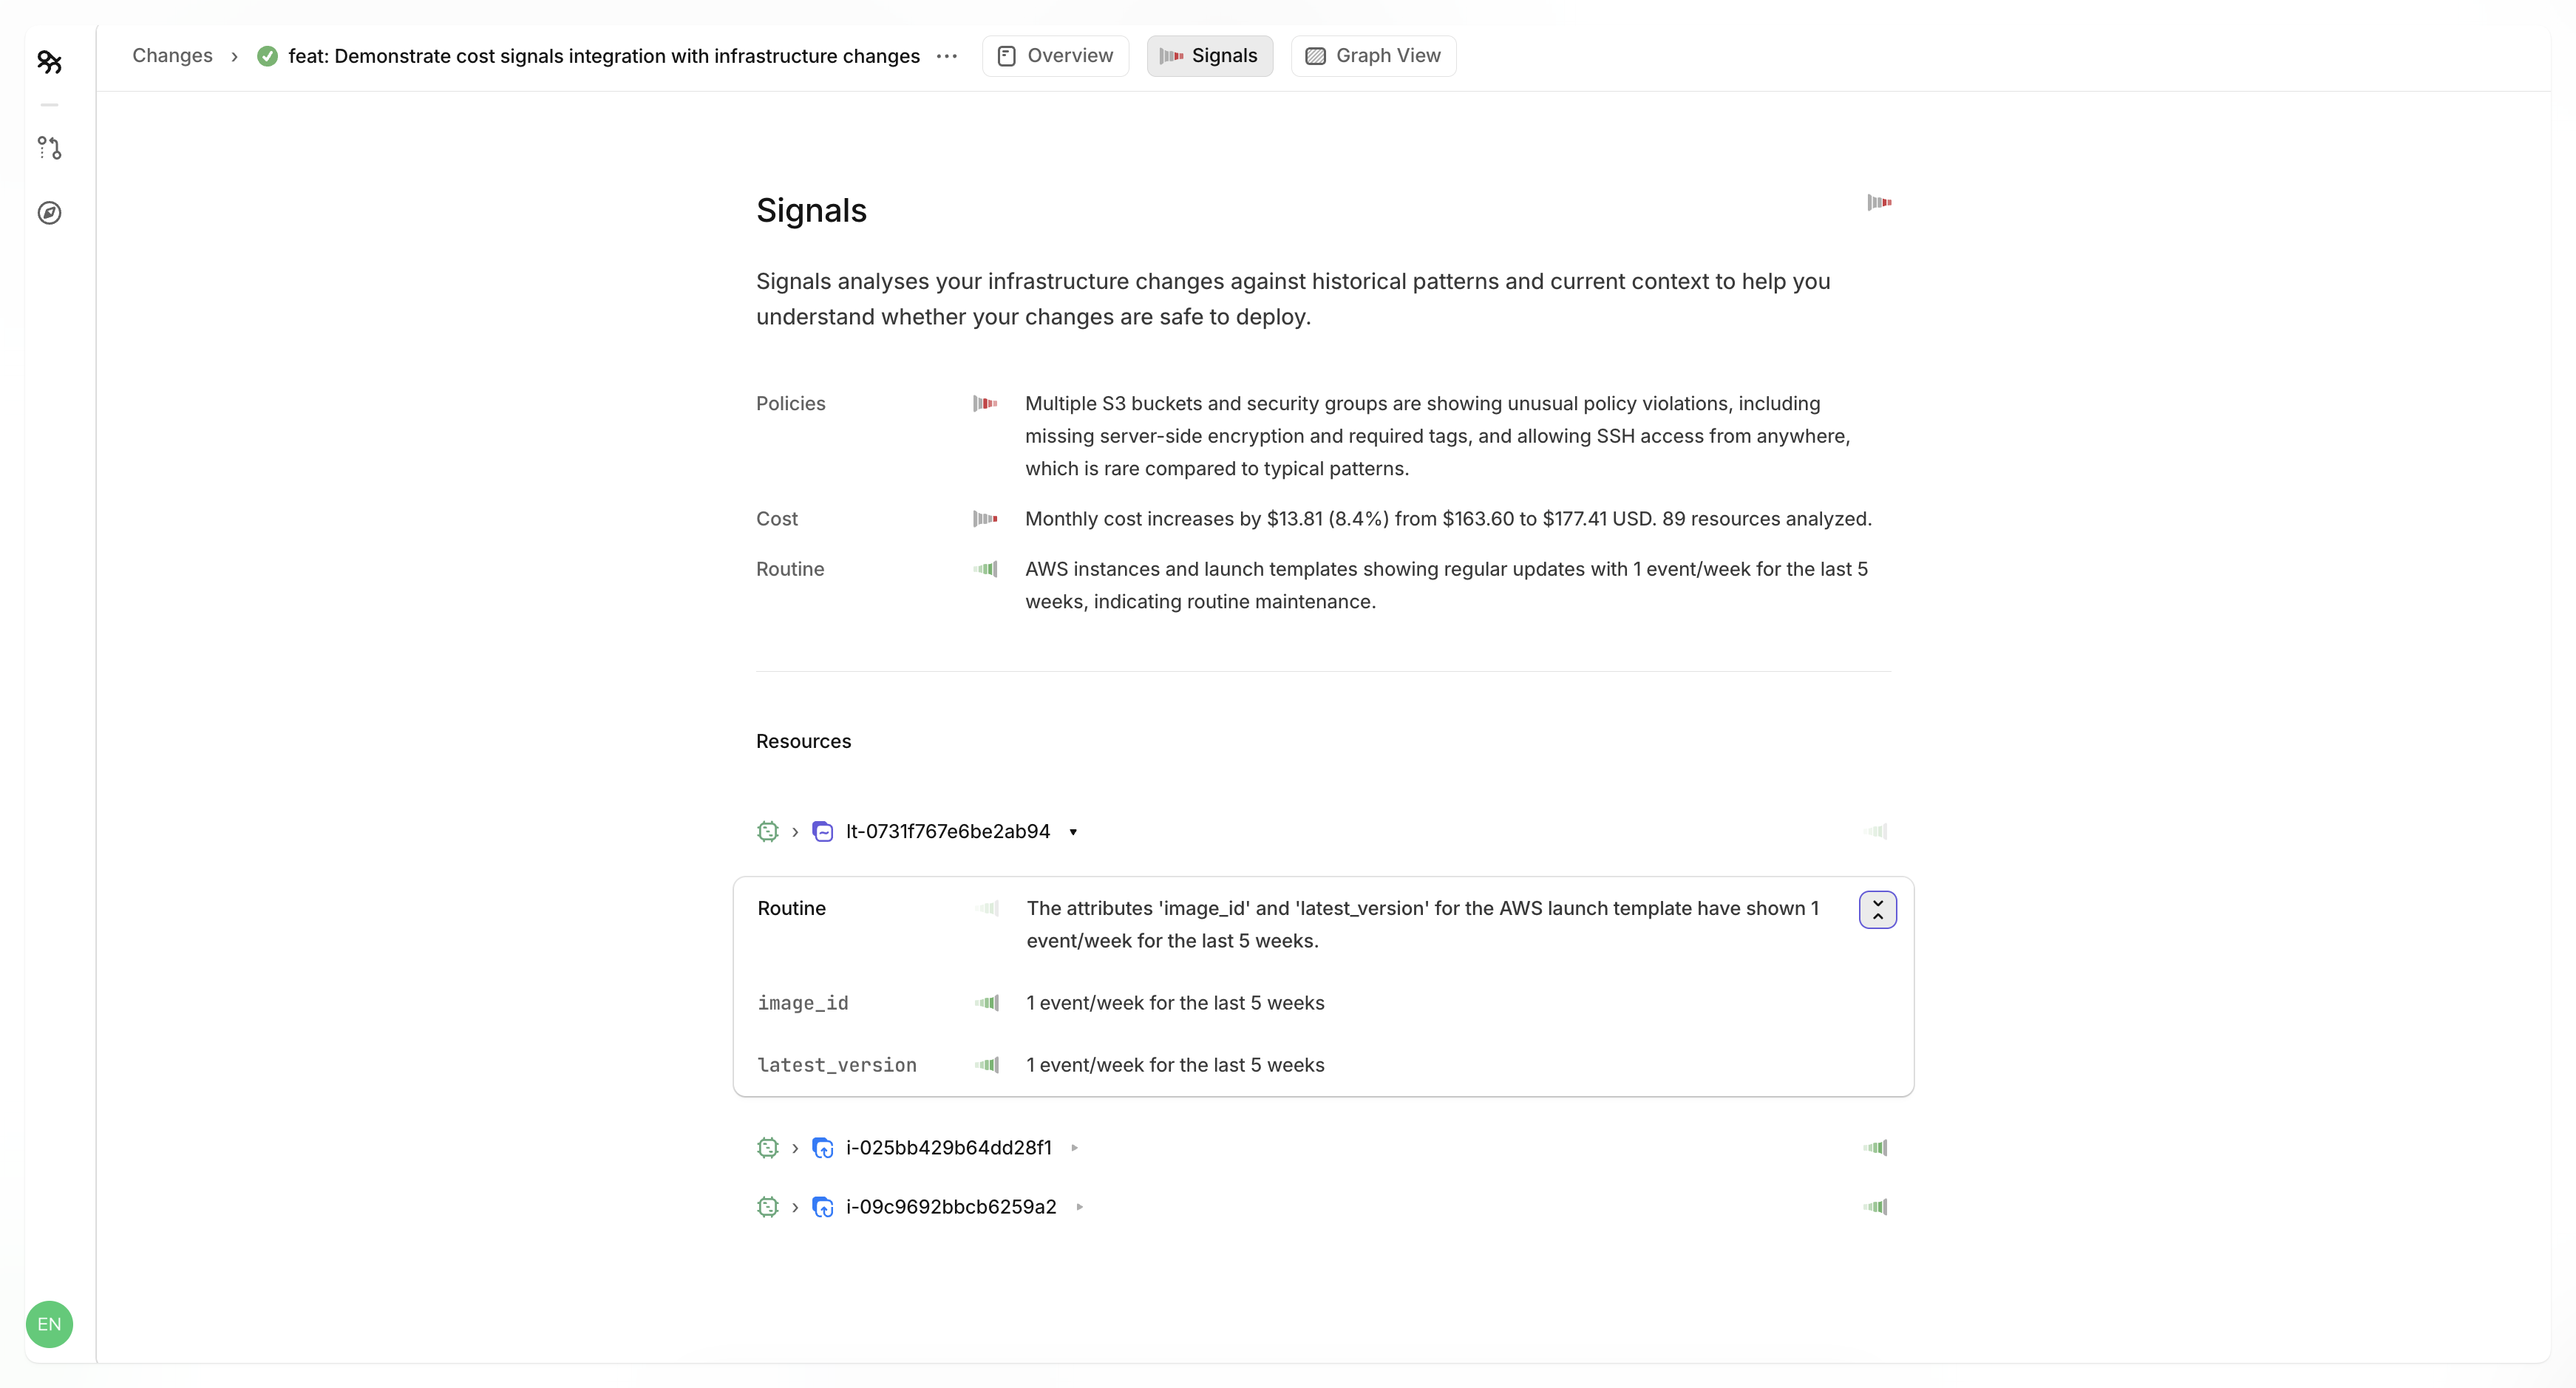Click the signal bars for i-025bb429b64dd28f1
Image resolution: width=2576 pixels, height=1388 pixels.
pos(1875,1148)
